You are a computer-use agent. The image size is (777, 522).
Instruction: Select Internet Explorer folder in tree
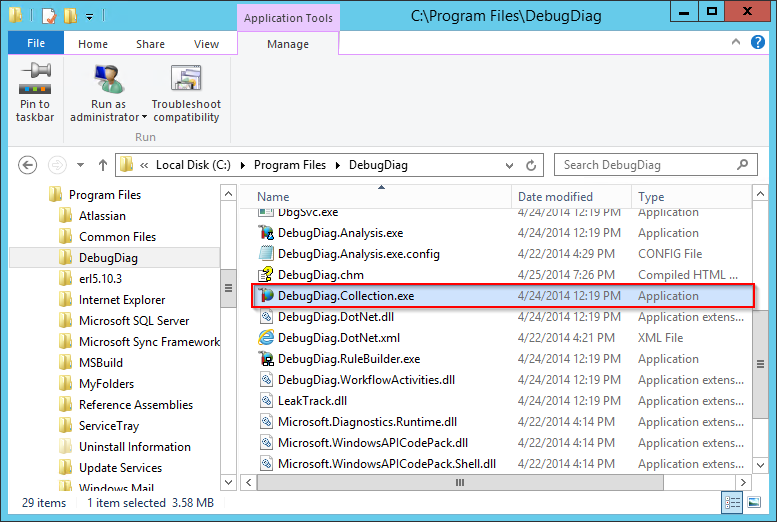pos(122,300)
